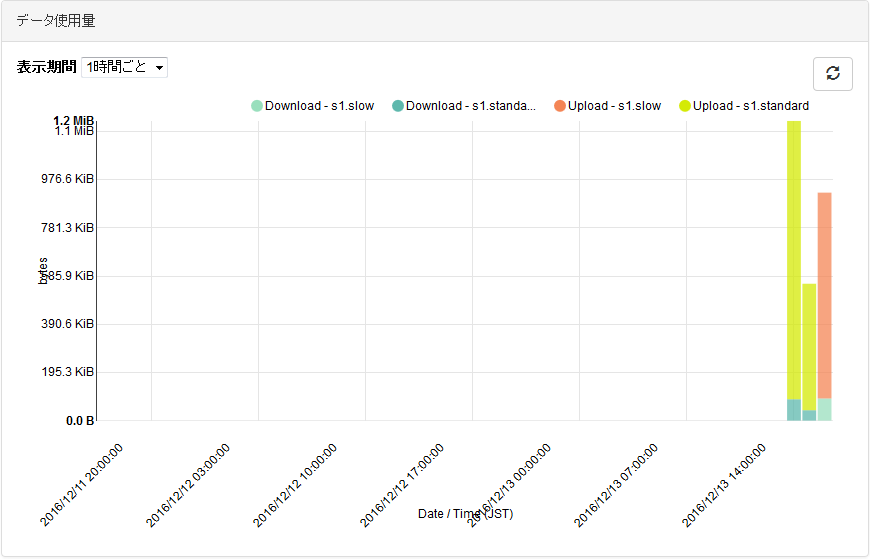Click the refresh chart button
The width and height of the screenshot is (870, 559).
tap(832, 74)
